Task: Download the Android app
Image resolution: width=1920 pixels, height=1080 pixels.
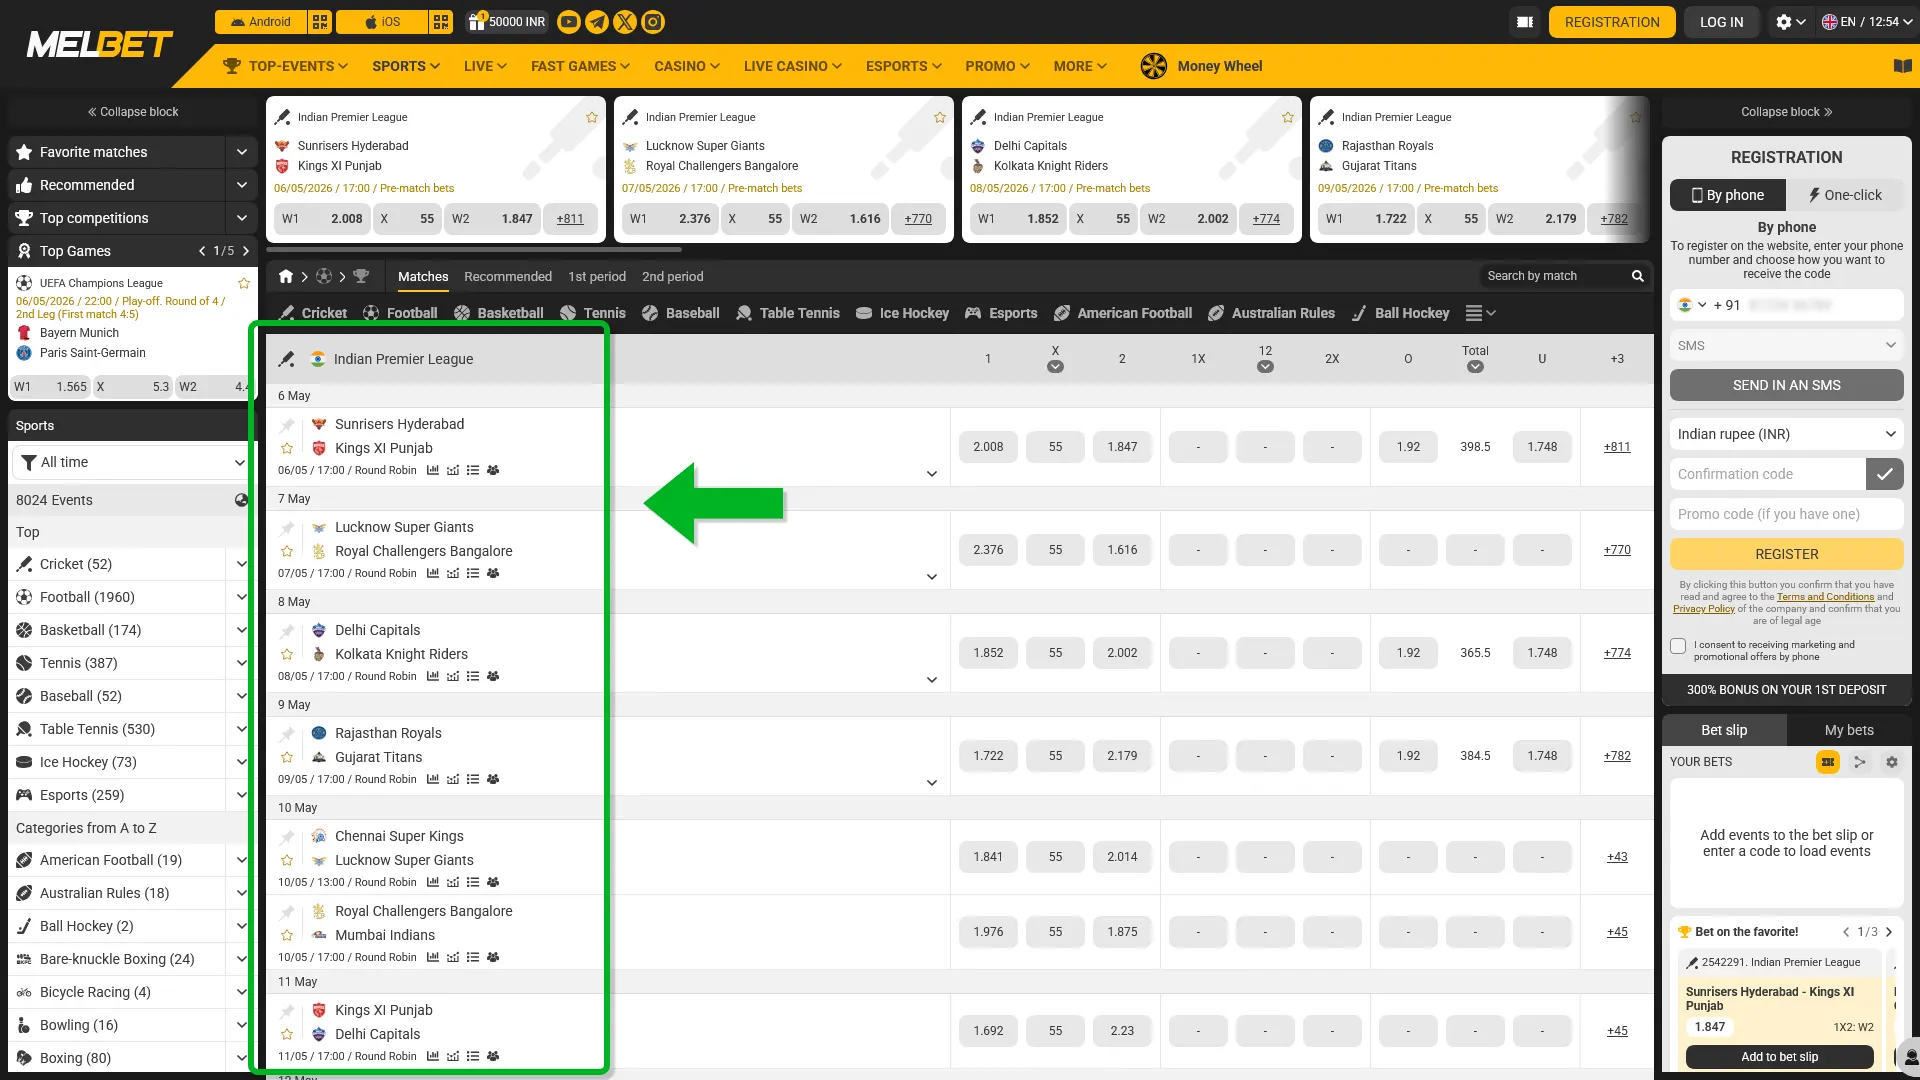Action: click(260, 22)
